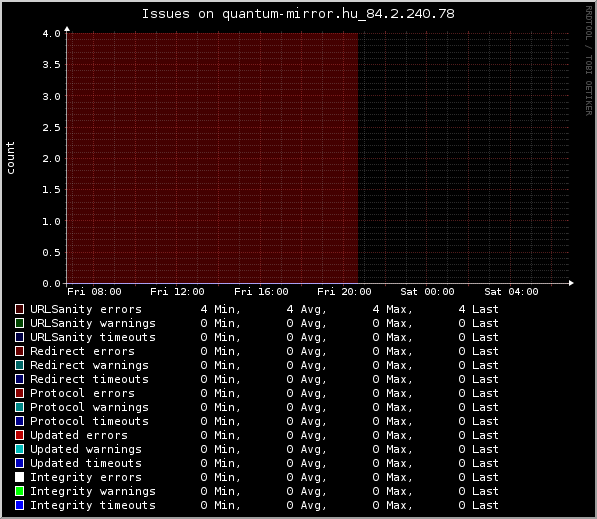This screenshot has width=597, height=519.
Task: Click the Updated timeouts legend label
Action: point(86,463)
